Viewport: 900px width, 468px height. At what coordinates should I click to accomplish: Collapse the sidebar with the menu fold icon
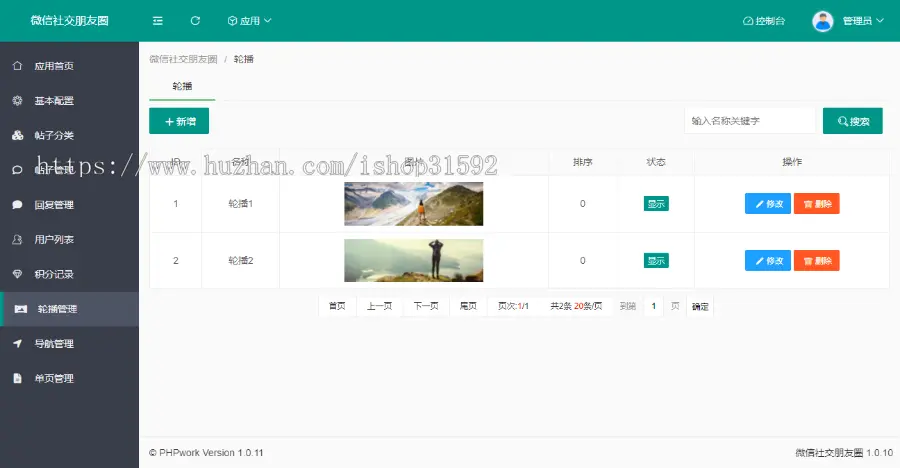pos(157,21)
